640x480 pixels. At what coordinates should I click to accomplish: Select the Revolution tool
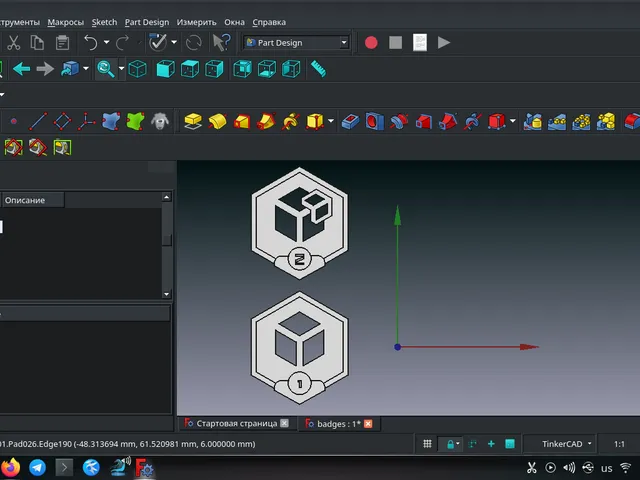pos(217,121)
